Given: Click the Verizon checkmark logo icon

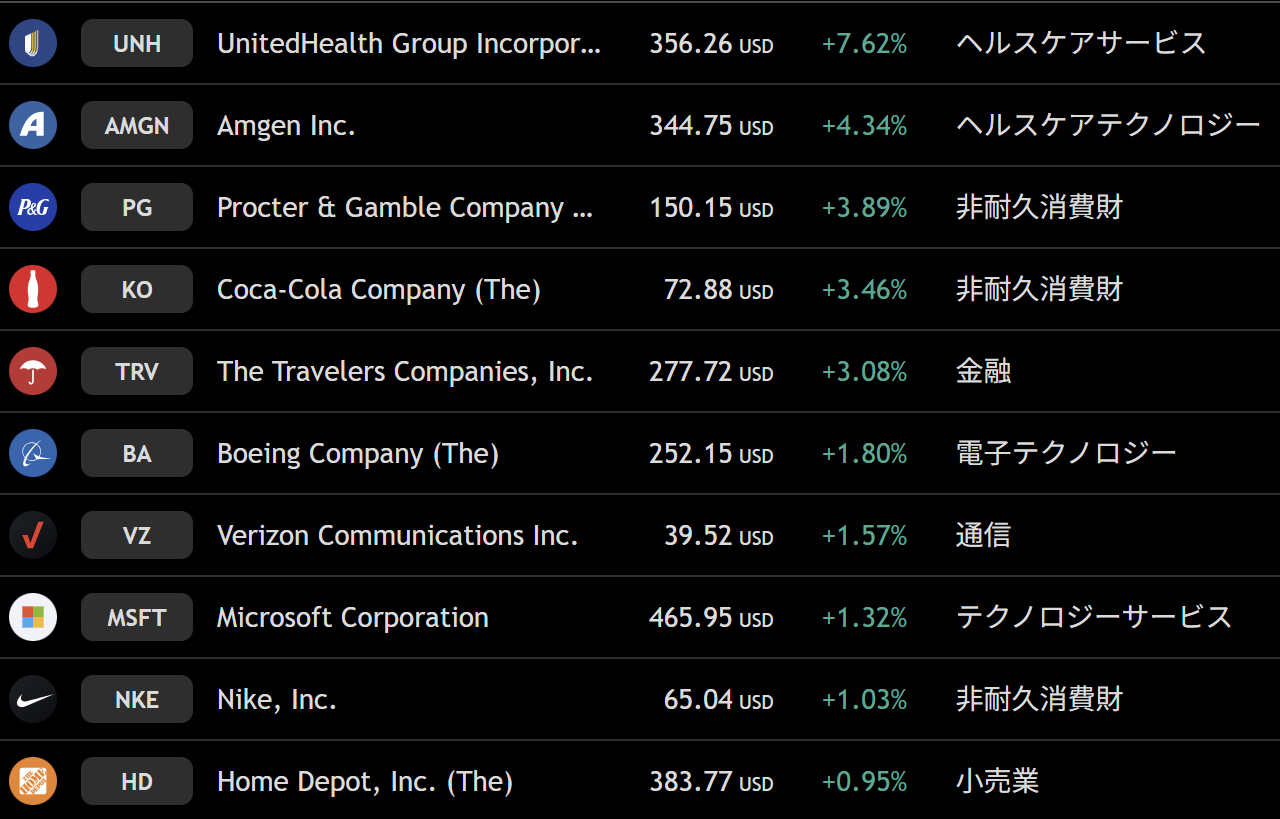Looking at the screenshot, I should point(33,535).
